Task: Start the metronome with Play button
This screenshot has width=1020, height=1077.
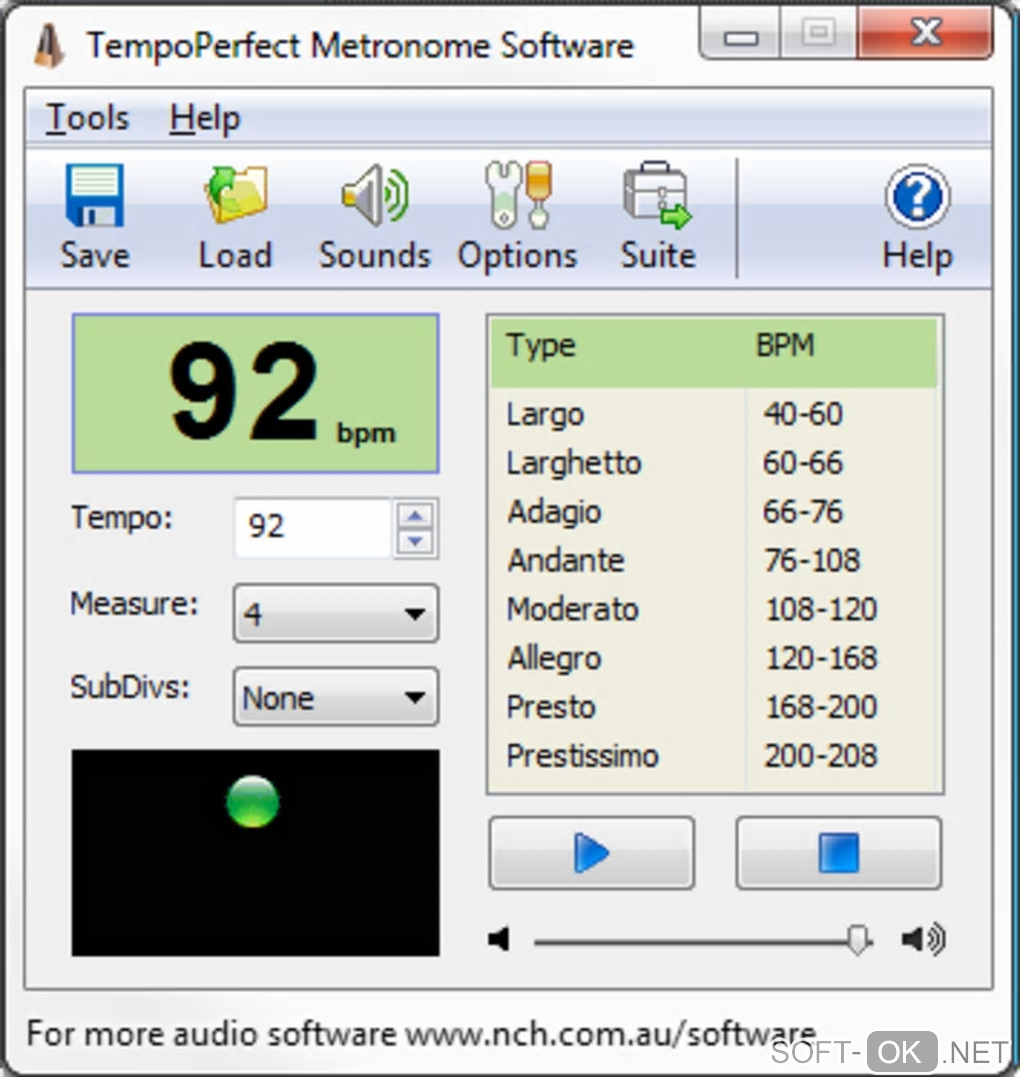Action: click(591, 853)
